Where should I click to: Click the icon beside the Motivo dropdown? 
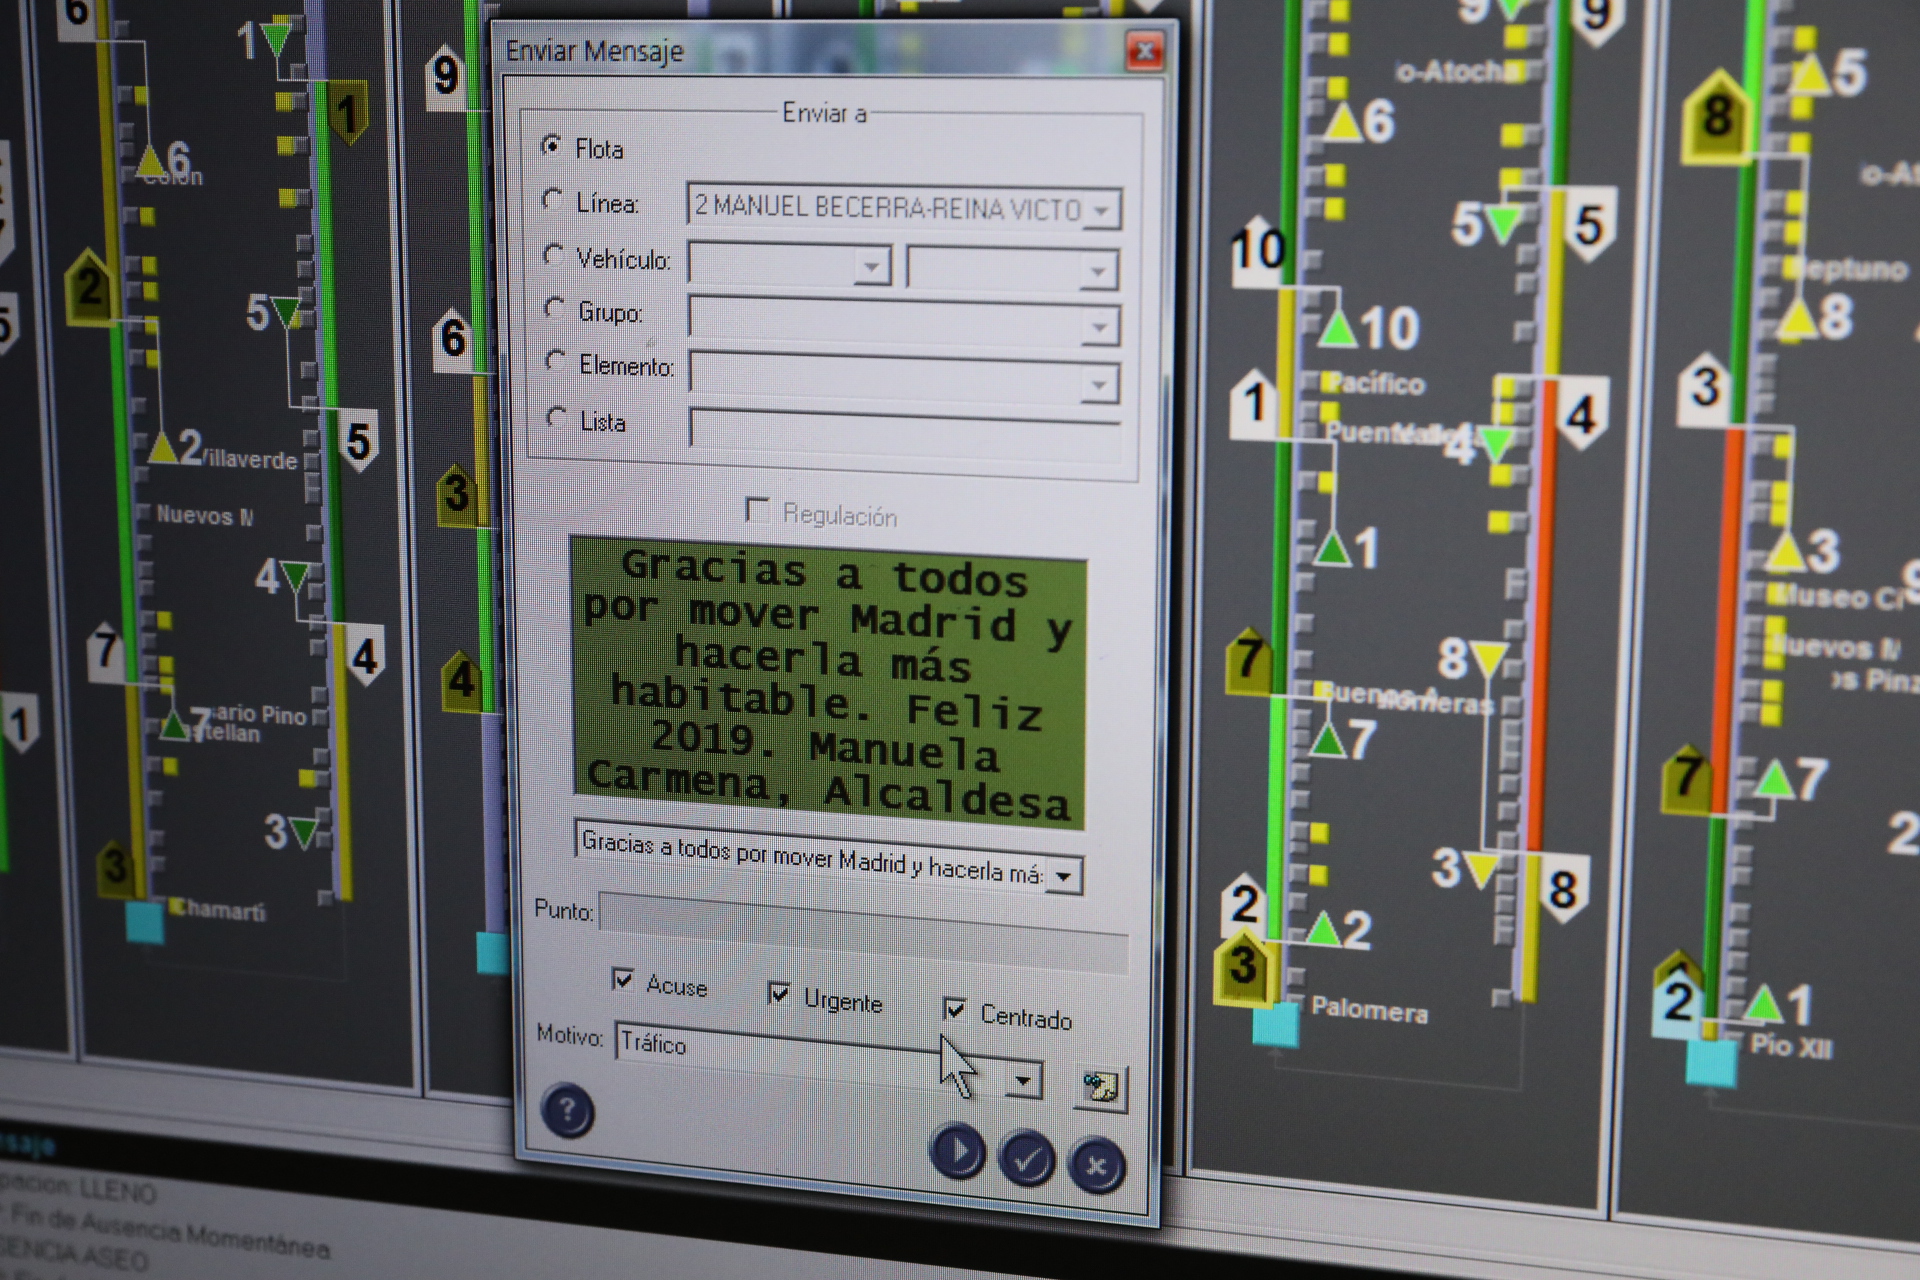[1100, 1088]
